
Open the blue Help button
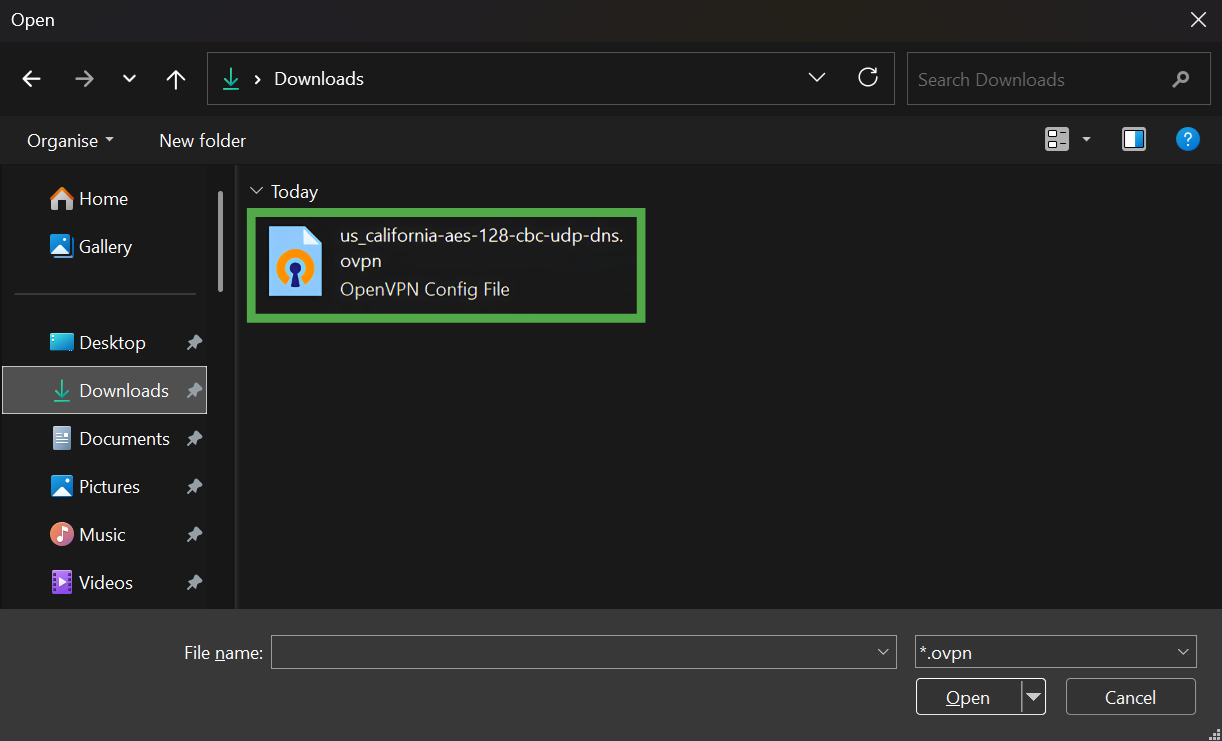point(1187,139)
